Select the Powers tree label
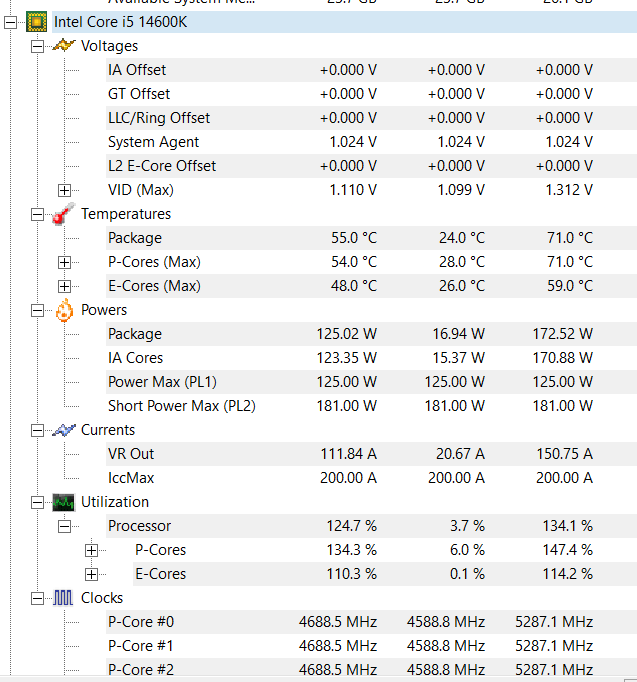The height and width of the screenshot is (682, 637). [104, 310]
